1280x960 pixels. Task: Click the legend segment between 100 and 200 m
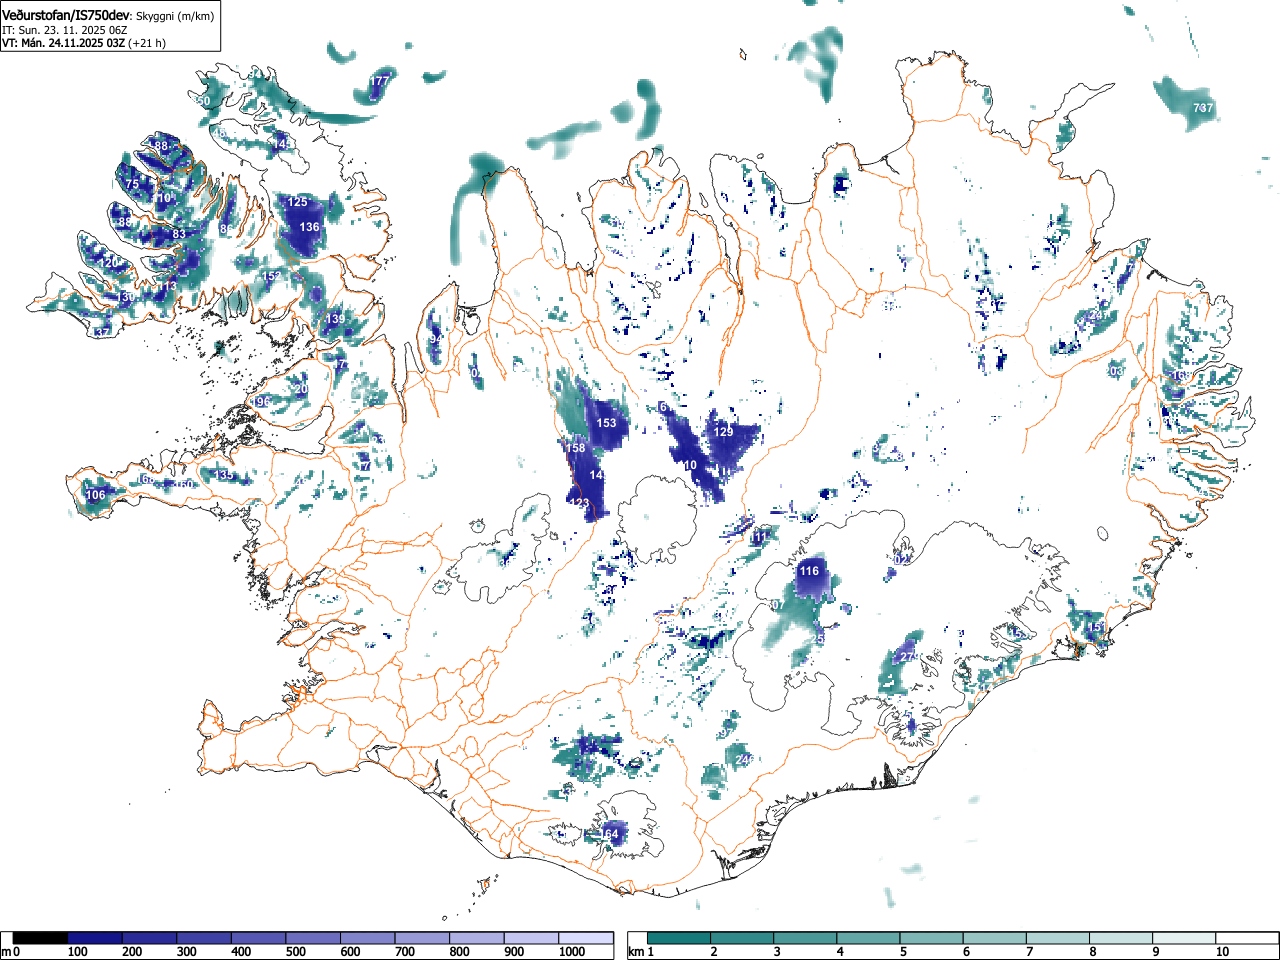coord(95,938)
